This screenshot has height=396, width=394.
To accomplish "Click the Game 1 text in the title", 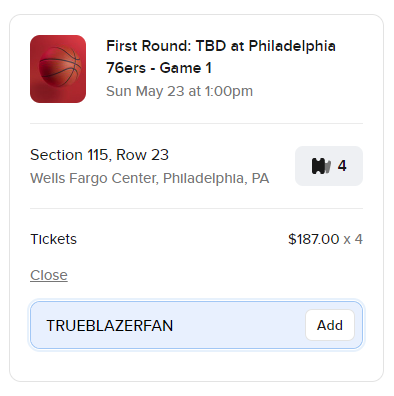I will click(186, 68).
